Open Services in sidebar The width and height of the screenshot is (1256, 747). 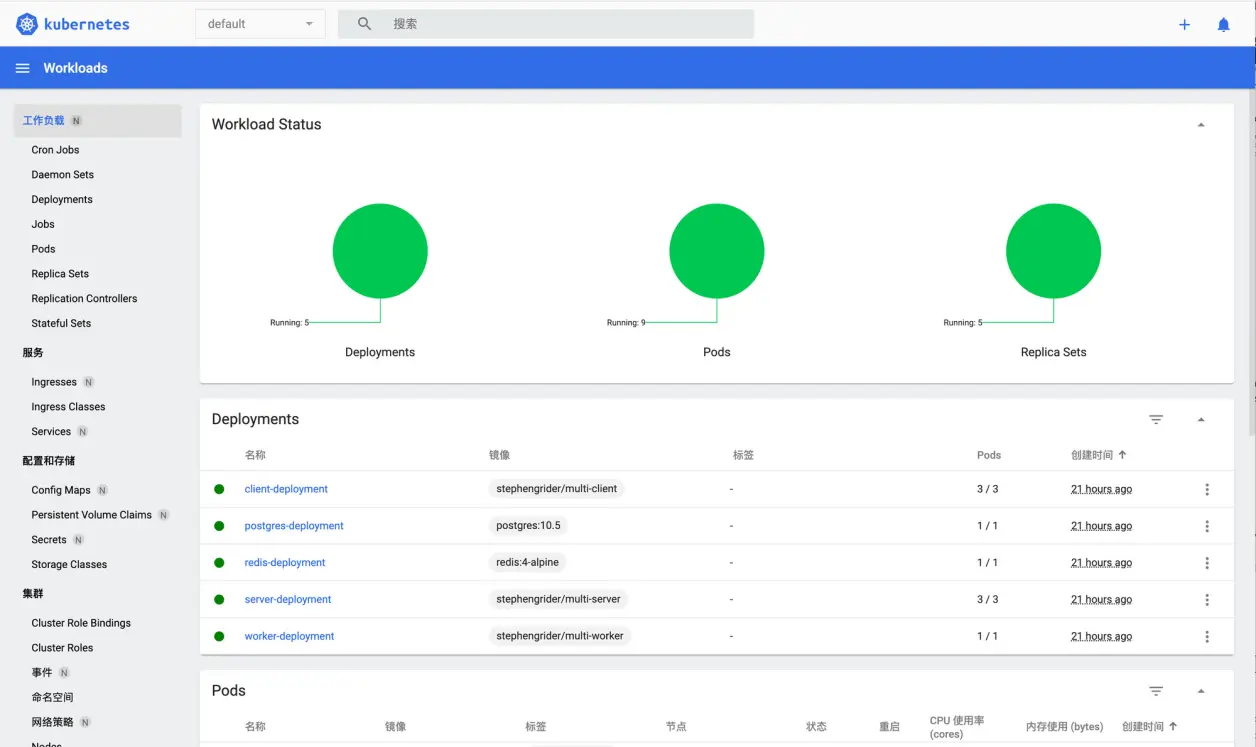point(51,432)
